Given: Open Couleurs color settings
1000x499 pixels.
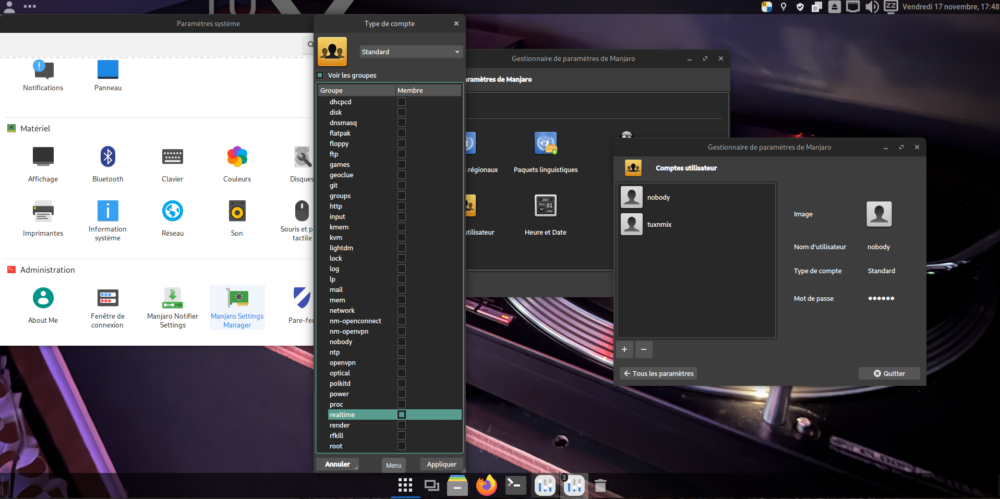Looking at the screenshot, I should [x=237, y=156].
